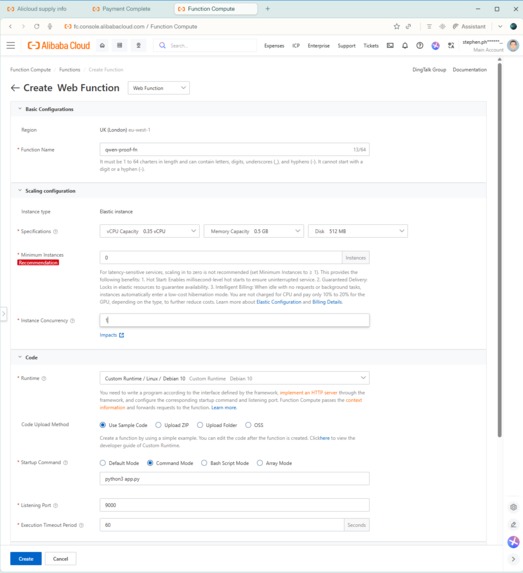Select Use Sample Code upload method
The width and height of the screenshot is (523, 573).
click(x=103, y=425)
